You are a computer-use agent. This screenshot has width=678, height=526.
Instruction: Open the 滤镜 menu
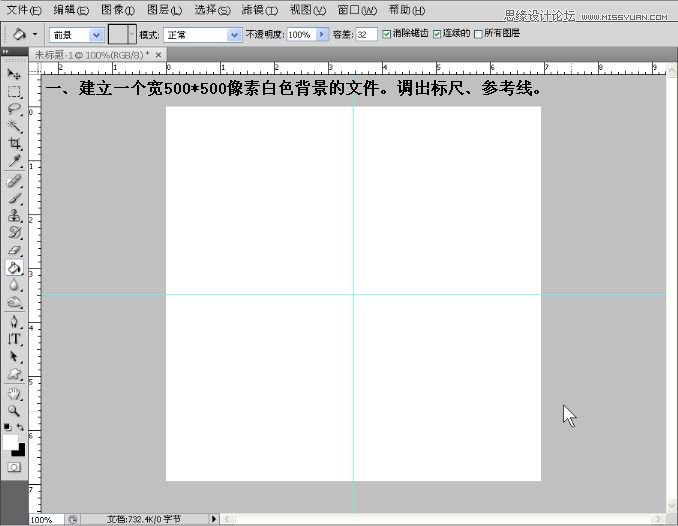click(x=259, y=10)
